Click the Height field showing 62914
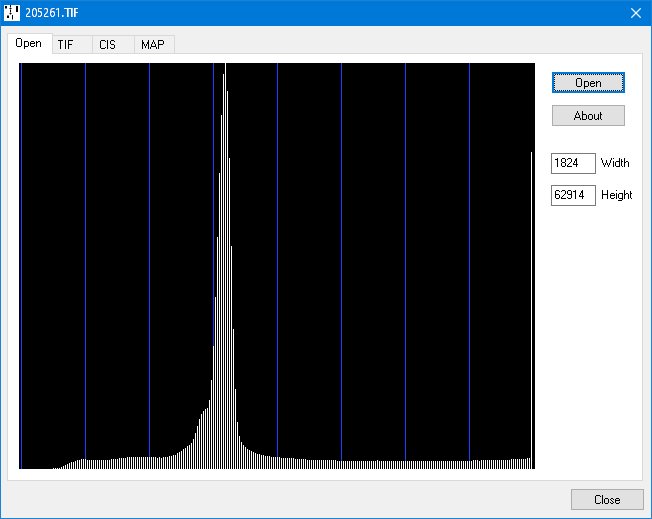Viewport: 652px width, 519px height. click(x=573, y=195)
